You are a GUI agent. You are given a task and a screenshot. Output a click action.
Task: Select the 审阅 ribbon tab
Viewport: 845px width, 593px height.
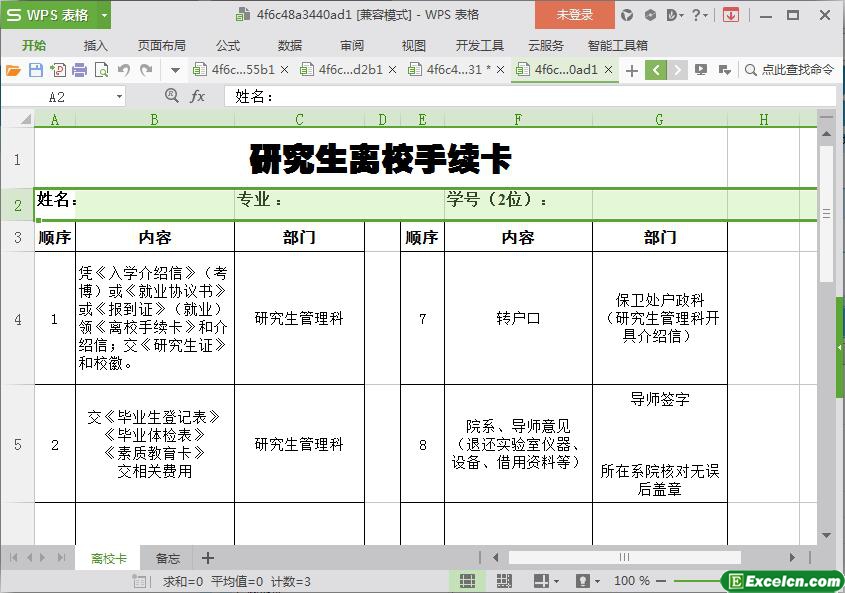coord(351,46)
